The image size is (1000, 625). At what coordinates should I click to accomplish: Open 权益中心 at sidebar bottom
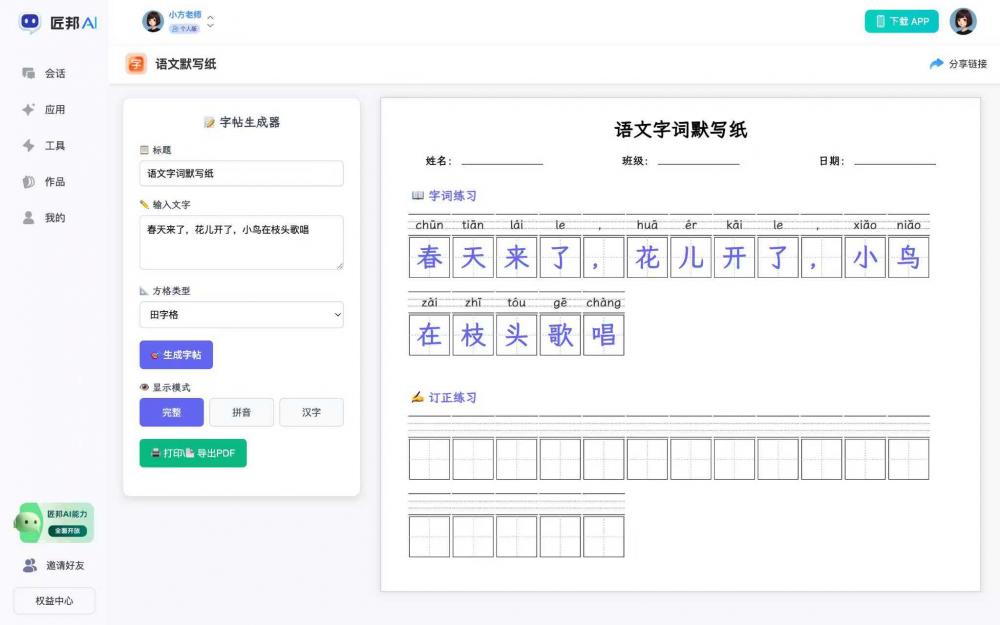point(54,601)
